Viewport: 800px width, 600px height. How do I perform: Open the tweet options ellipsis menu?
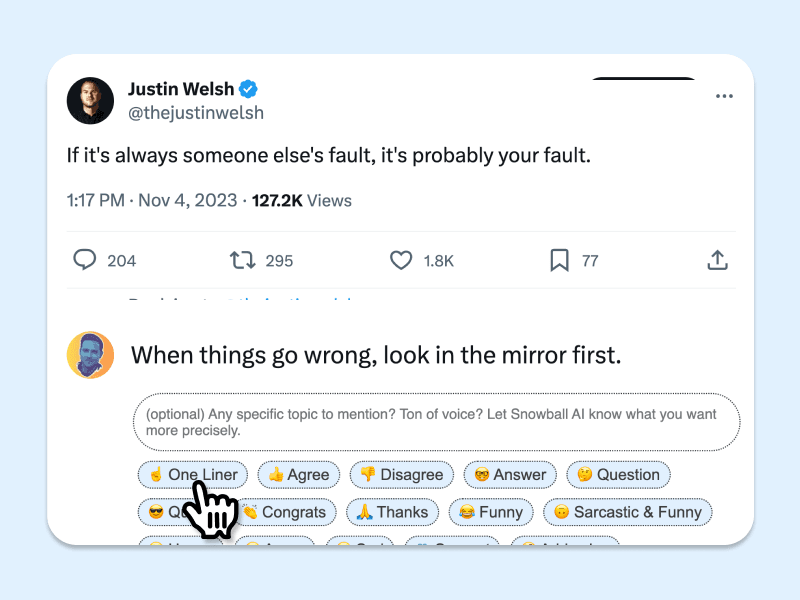pyautogui.click(x=724, y=95)
